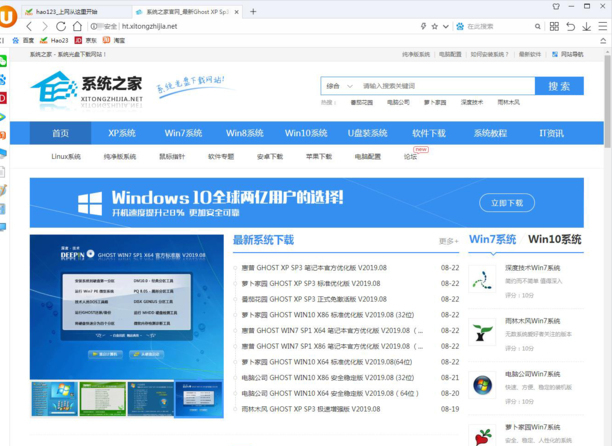This screenshot has width=612, height=446.
Task: Expand the 综合 search category dropdown
Action: click(339, 86)
